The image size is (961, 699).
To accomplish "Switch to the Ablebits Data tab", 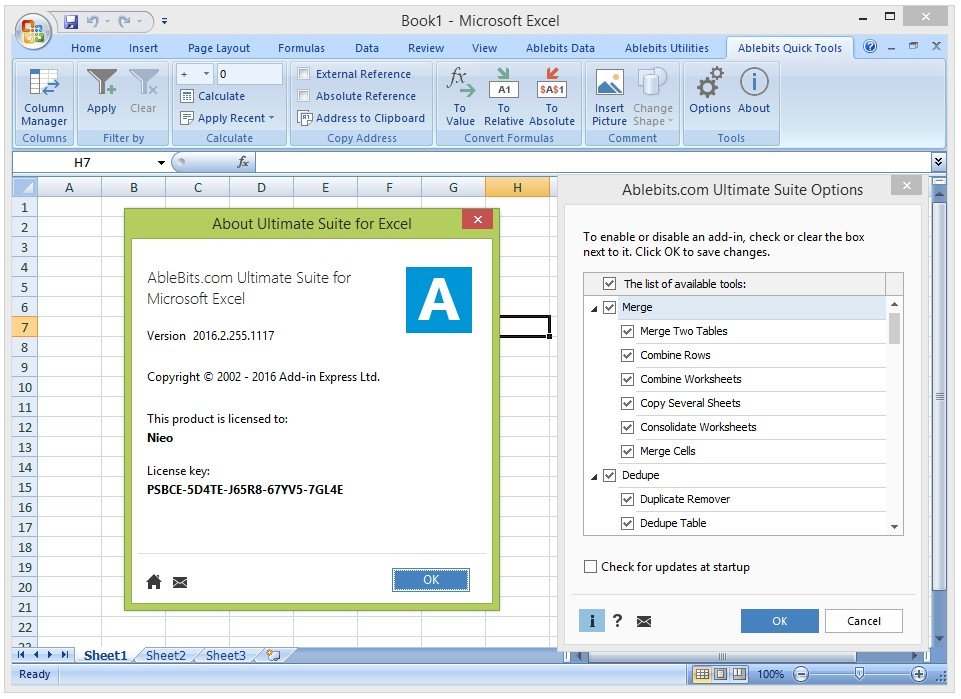I will pos(560,48).
